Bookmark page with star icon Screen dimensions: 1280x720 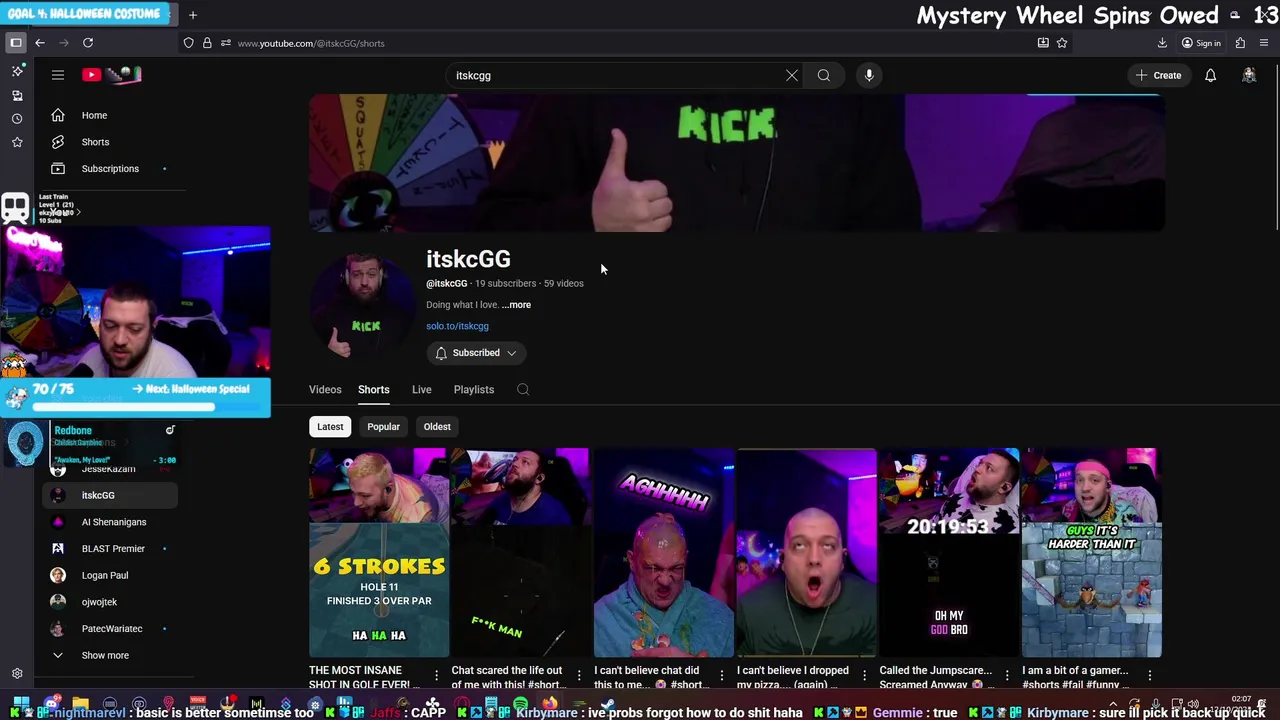(1062, 43)
